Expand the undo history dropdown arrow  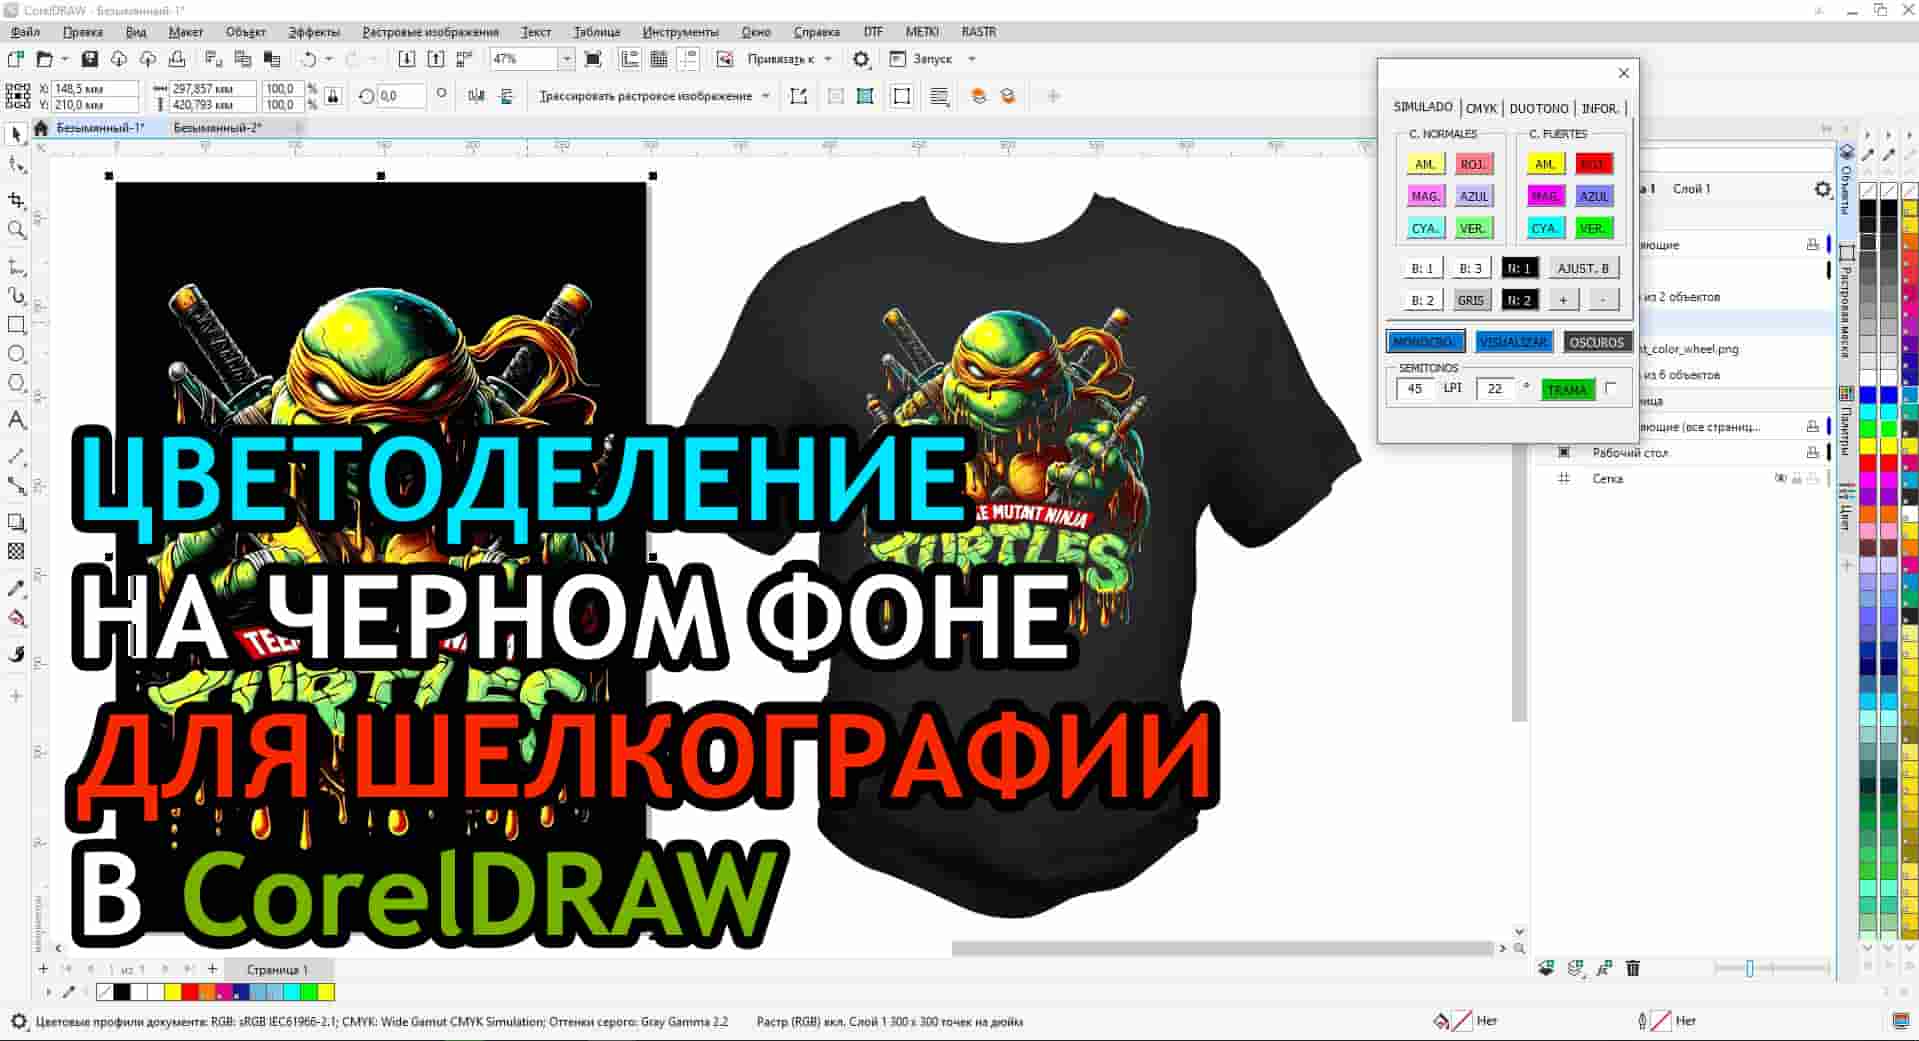329,59
